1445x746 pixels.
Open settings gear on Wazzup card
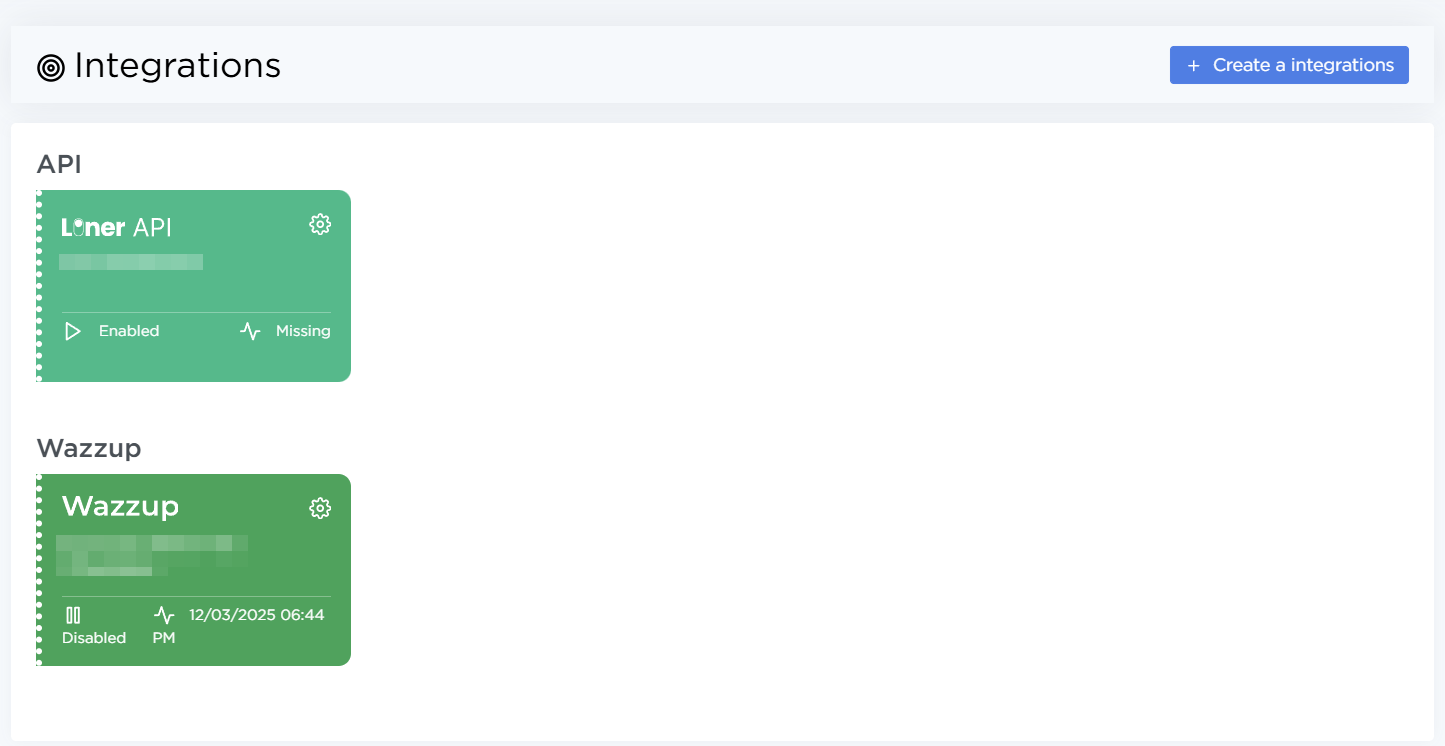320,508
